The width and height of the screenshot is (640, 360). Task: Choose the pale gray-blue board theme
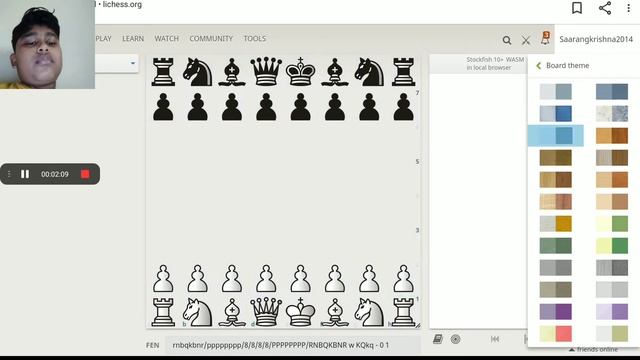tap(556, 92)
